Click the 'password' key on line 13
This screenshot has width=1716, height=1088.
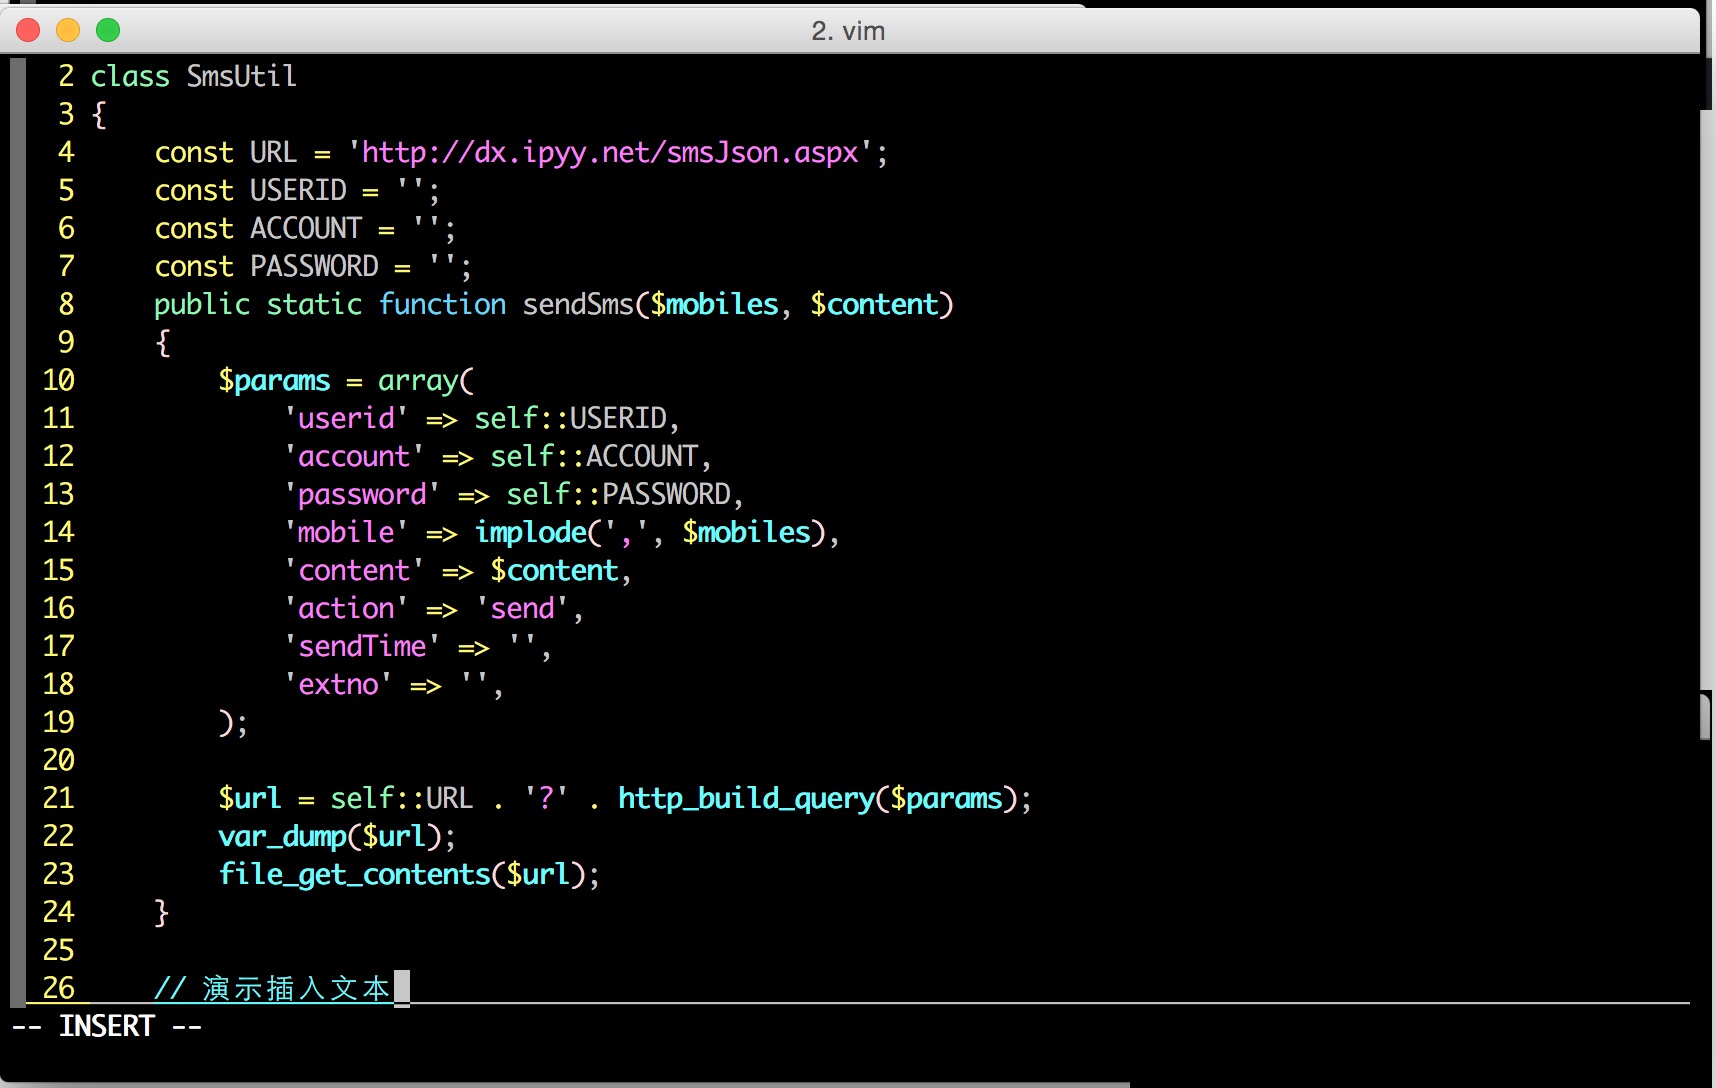[x=362, y=494]
